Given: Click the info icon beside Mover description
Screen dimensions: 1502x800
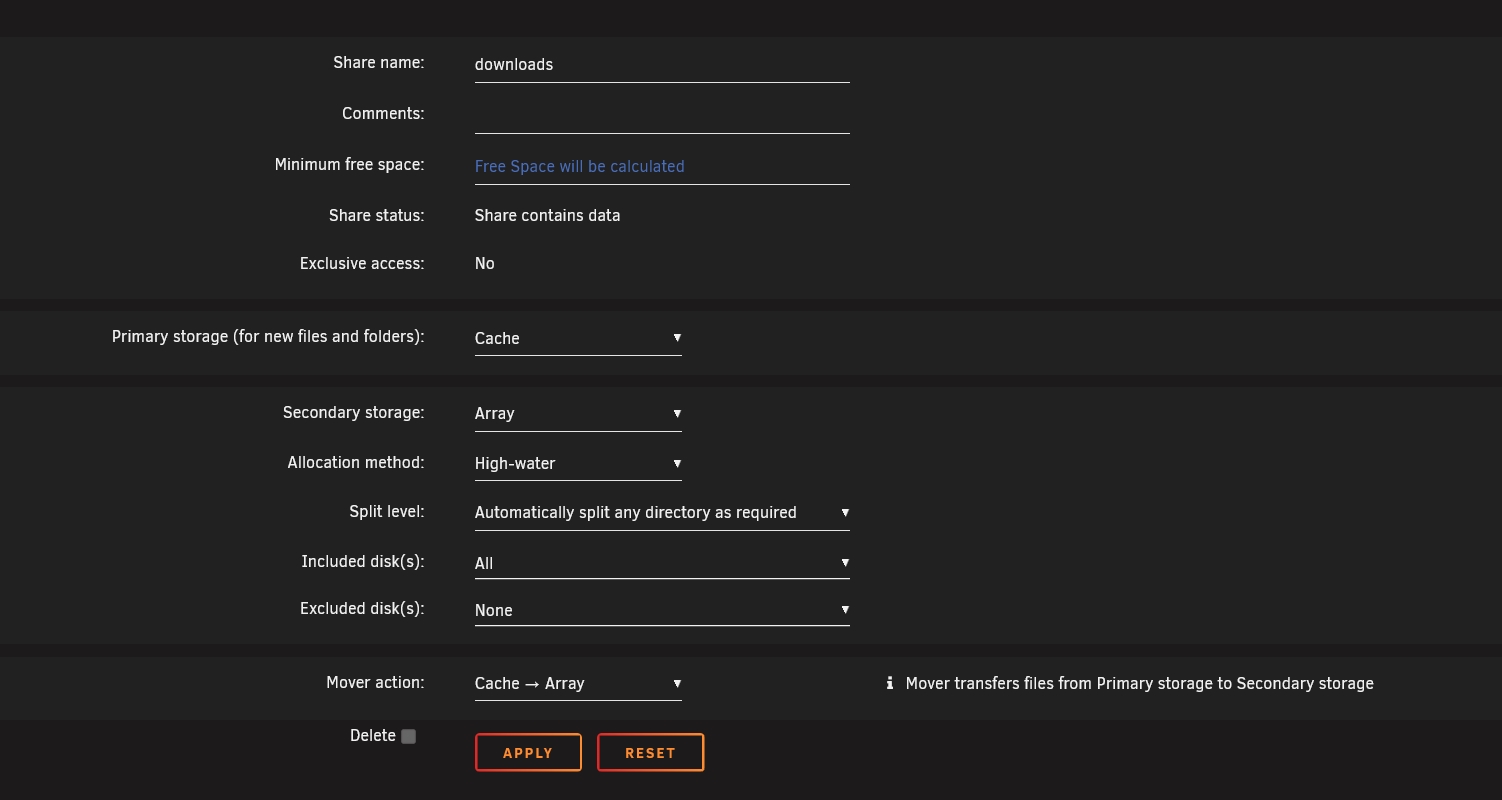Looking at the screenshot, I should [x=889, y=683].
